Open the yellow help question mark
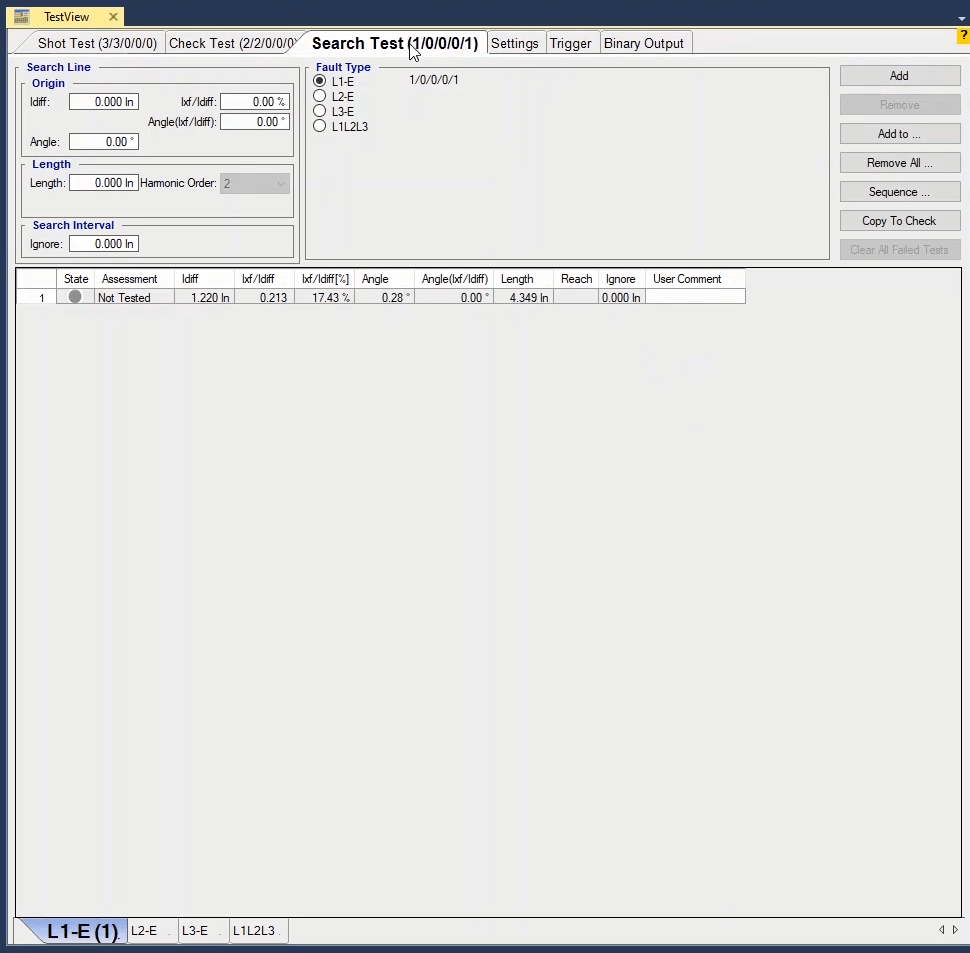The height and width of the screenshot is (953, 970). 963,36
